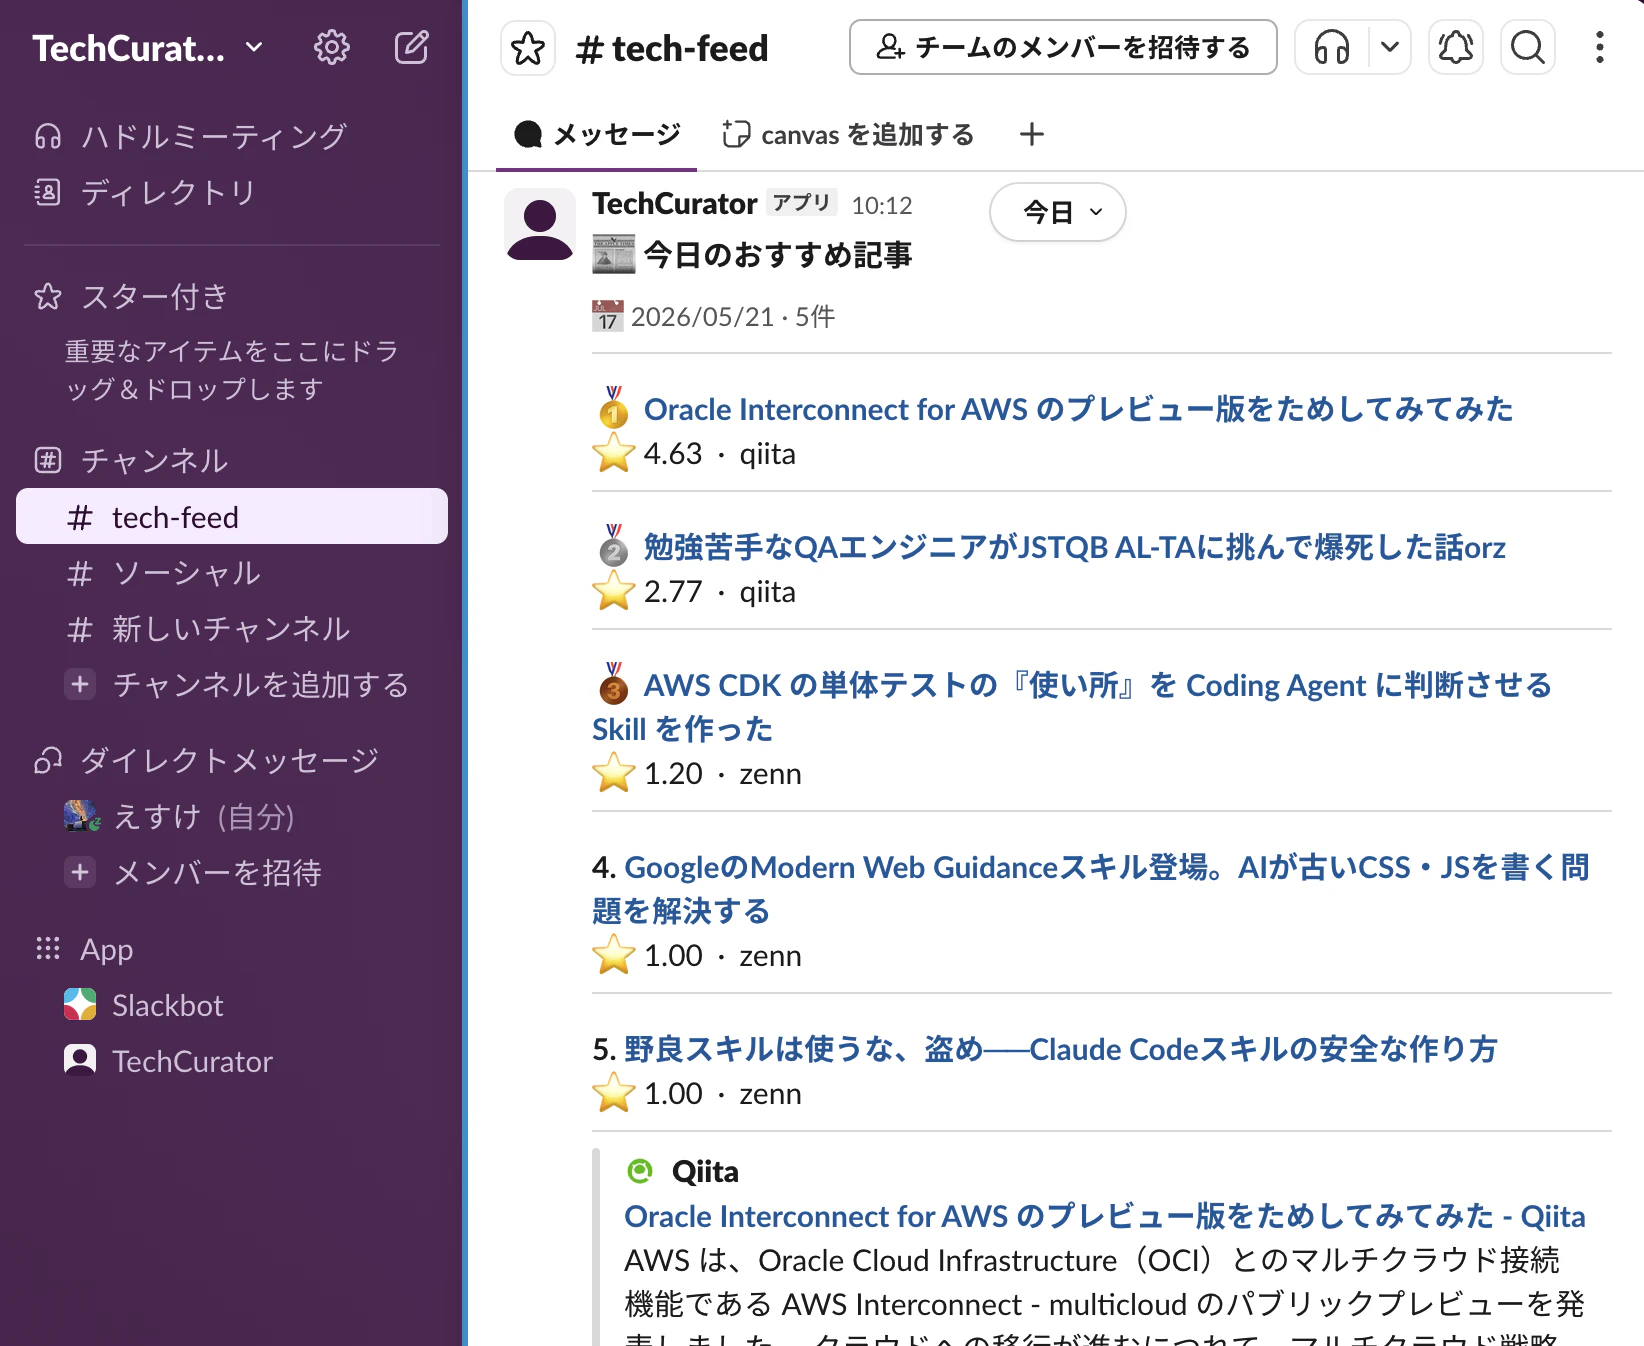Image resolution: width=1644 pixels, height=1346 pixels.
Task: Open the ソーシャル channel
Action: click(232, 573)
